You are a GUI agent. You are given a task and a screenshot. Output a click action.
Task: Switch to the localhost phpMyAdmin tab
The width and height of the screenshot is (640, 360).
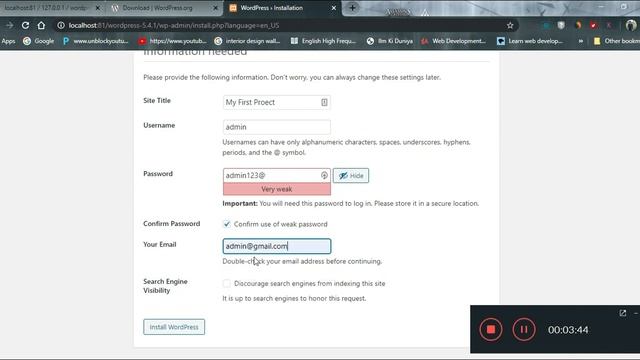point(46,8)
